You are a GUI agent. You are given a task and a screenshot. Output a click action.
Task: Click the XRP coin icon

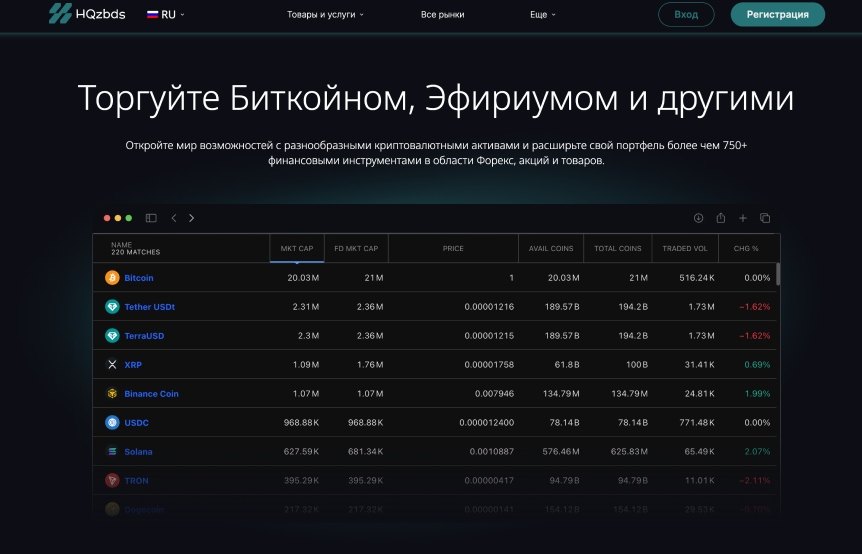[112, 364]
